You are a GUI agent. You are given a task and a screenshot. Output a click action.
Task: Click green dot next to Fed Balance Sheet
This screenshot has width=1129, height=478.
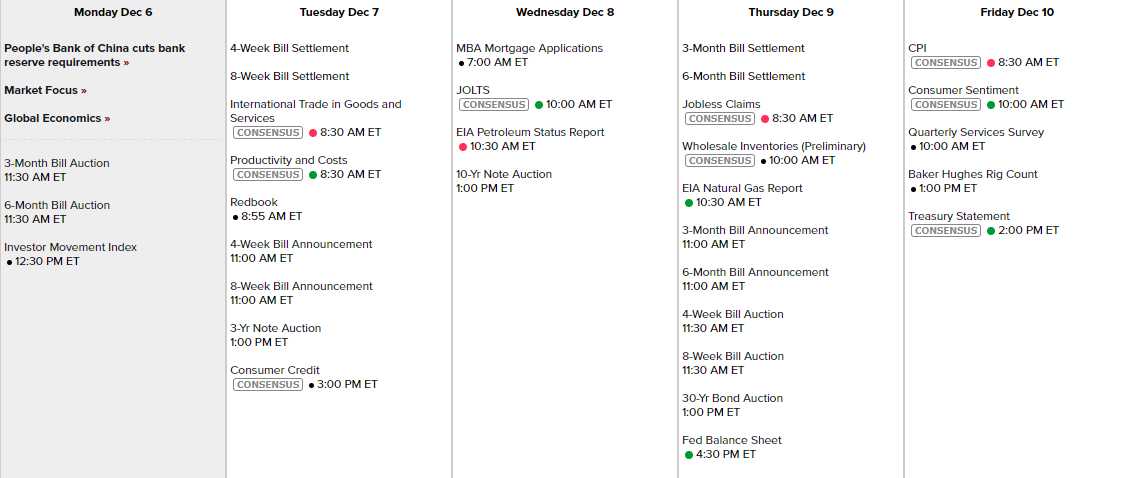click(x=689, y=454)
